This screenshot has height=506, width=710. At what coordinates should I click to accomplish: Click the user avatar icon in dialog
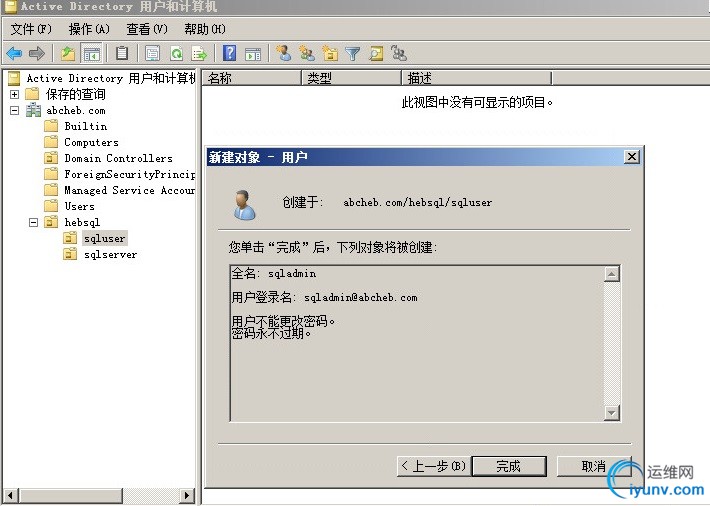pos(245,205)
